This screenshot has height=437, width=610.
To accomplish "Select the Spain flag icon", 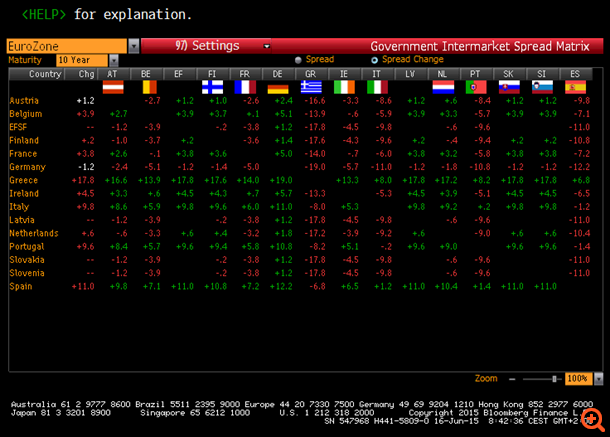I will tap(575, 88).
